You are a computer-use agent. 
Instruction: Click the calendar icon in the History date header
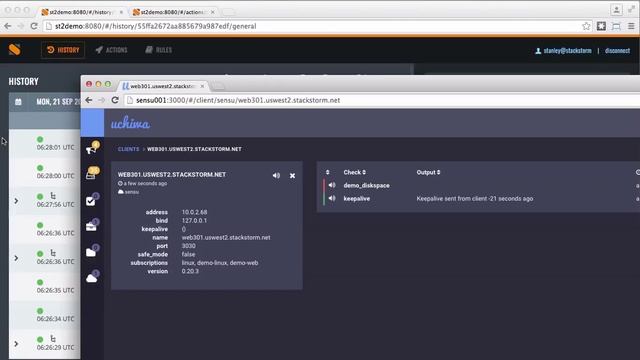[x=18, y=102]
